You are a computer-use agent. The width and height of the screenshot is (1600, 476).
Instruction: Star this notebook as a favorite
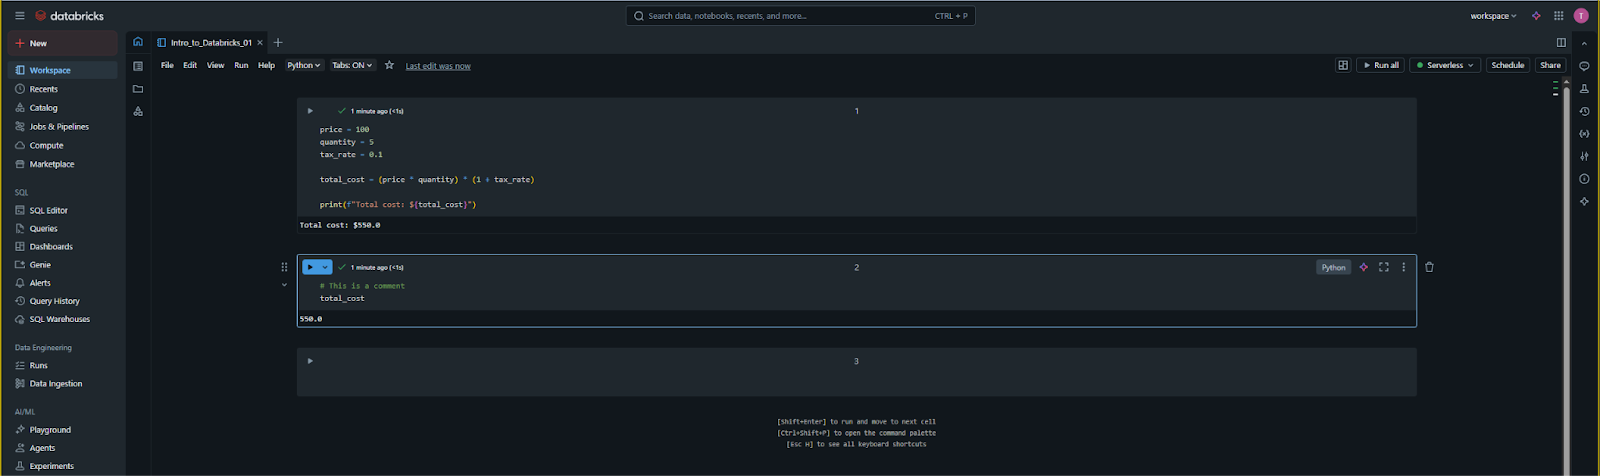pyautogui.click(x=389, y=65)
